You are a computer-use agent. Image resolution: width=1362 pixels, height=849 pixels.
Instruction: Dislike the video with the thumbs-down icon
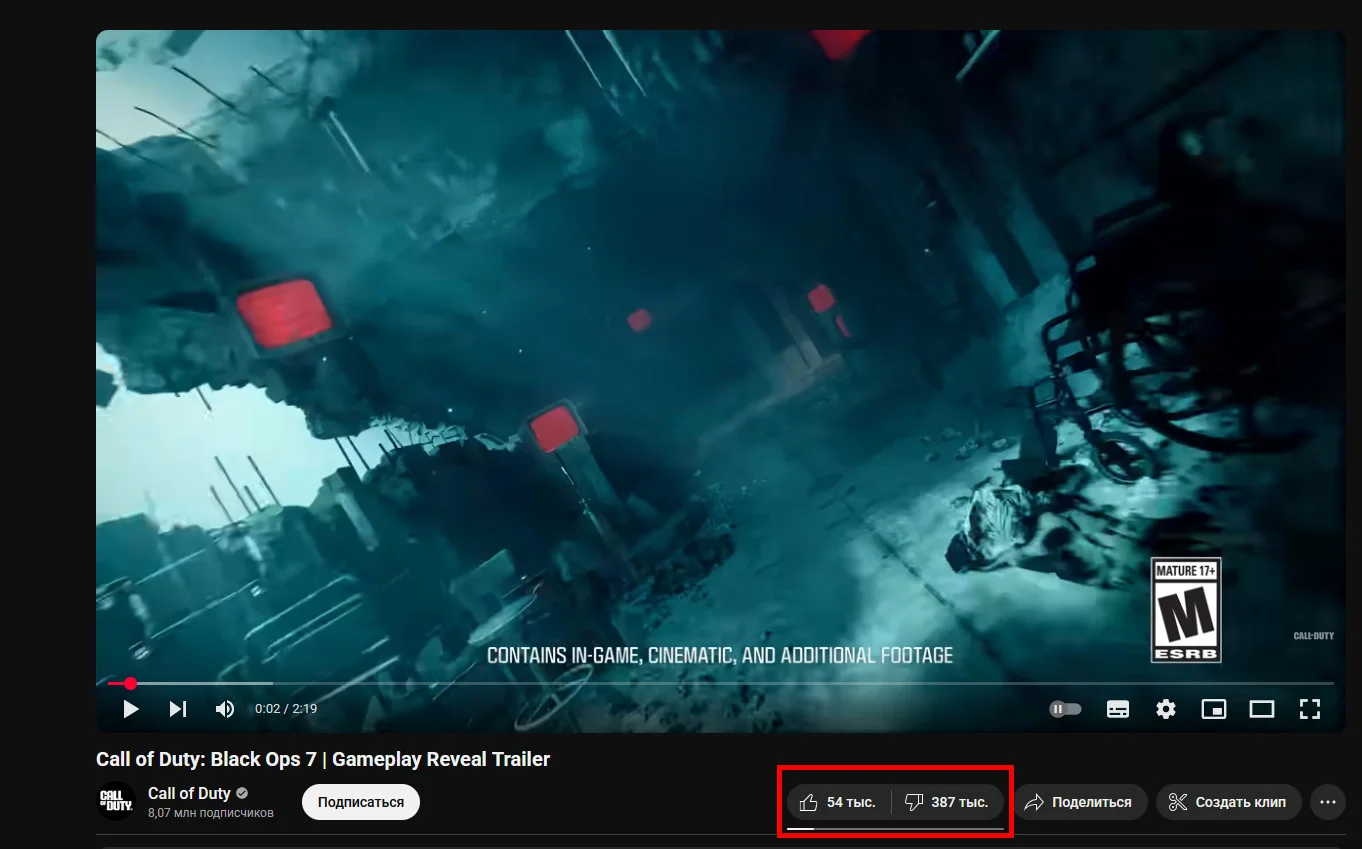click(948, 802)
